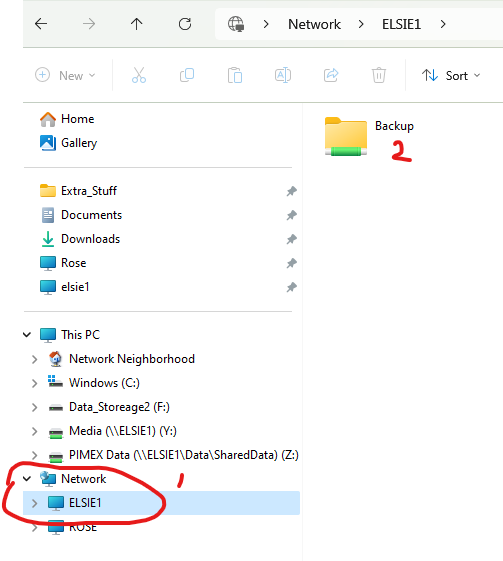Go back with the Back arrow
503x561 pixels.
[x=41, y=24]
